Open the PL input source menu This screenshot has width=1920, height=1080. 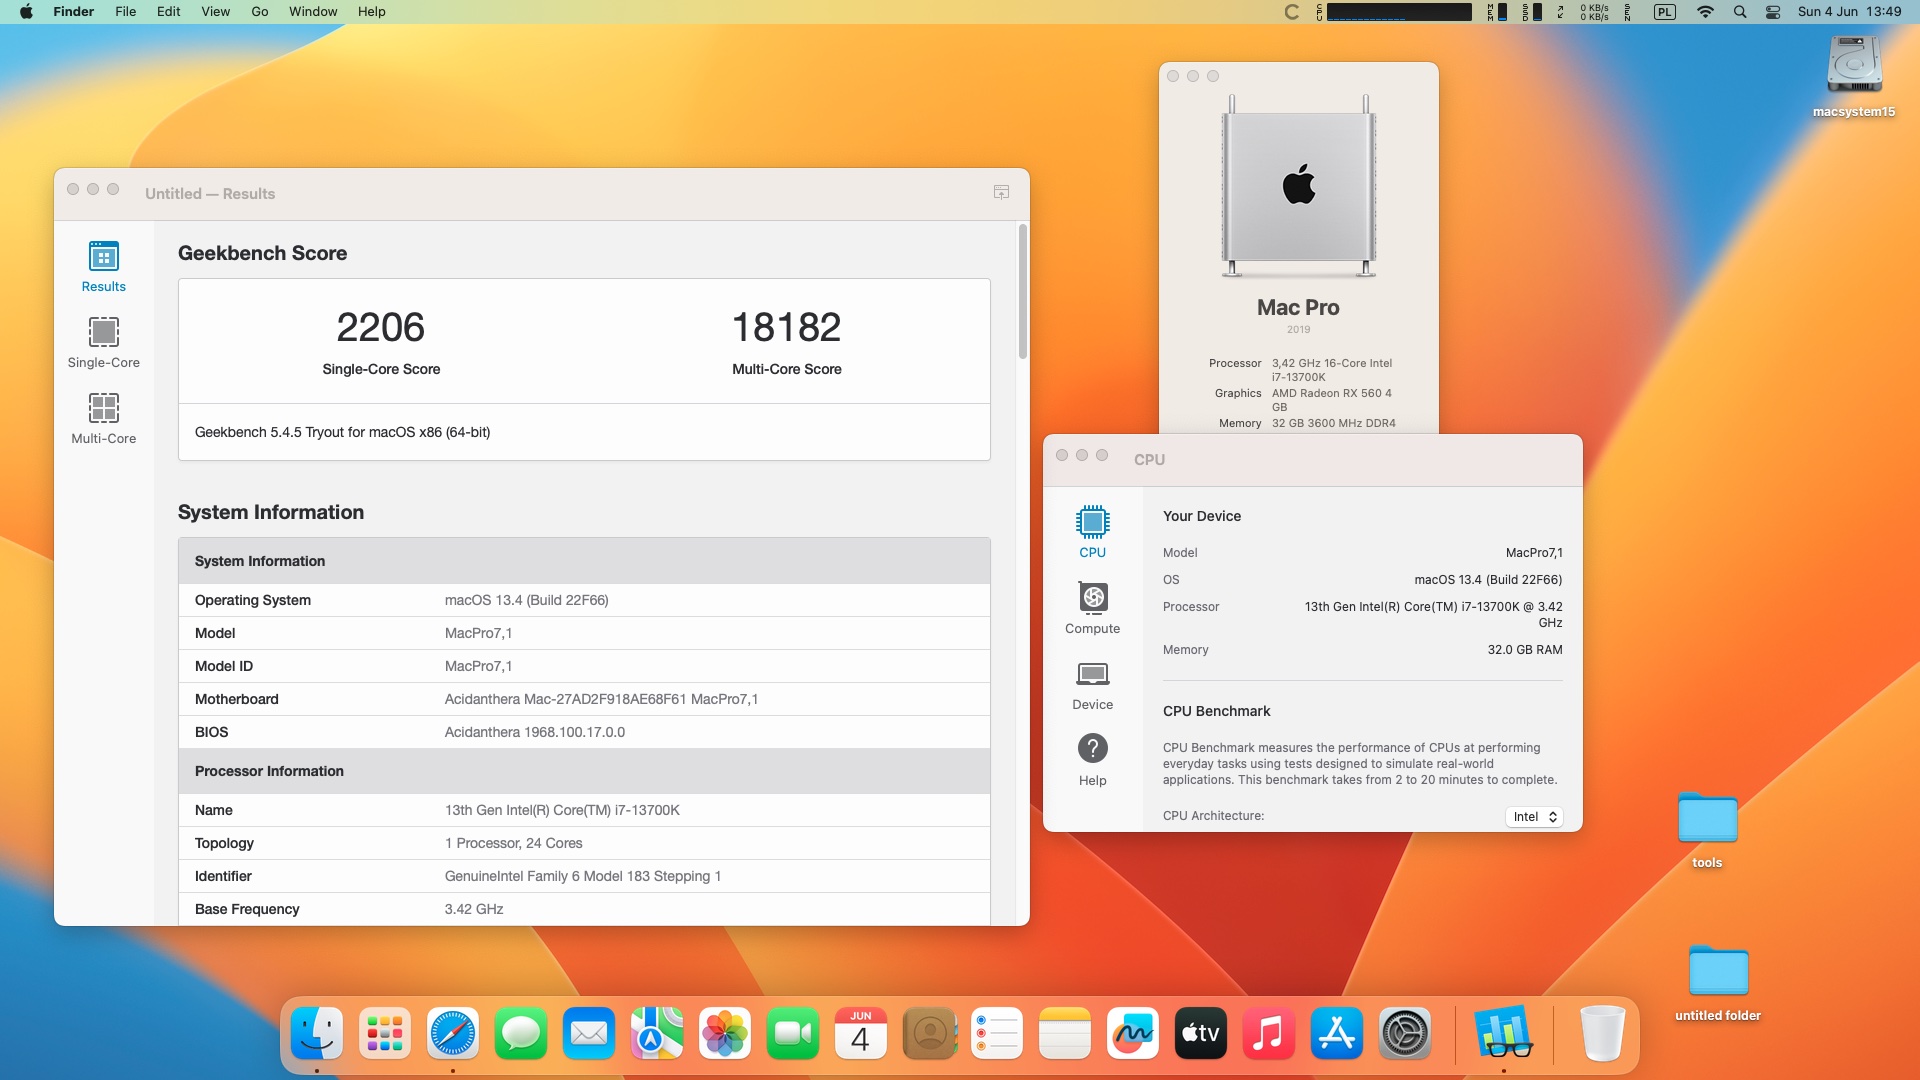coord(1665,12)
